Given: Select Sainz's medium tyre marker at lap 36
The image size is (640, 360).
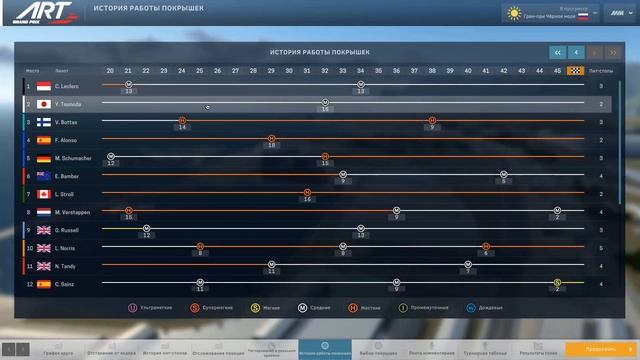Looking at the screenshot, I should (396, 282).
